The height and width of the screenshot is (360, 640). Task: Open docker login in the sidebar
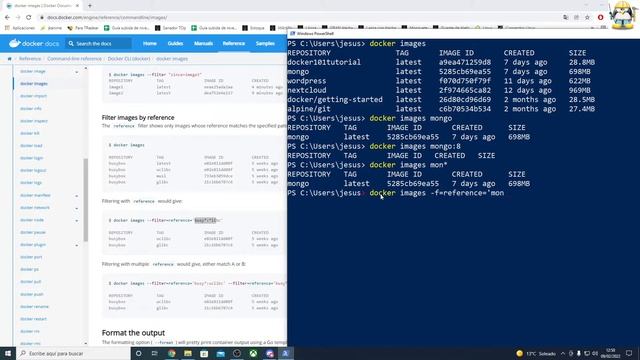[x=32, y=158]
